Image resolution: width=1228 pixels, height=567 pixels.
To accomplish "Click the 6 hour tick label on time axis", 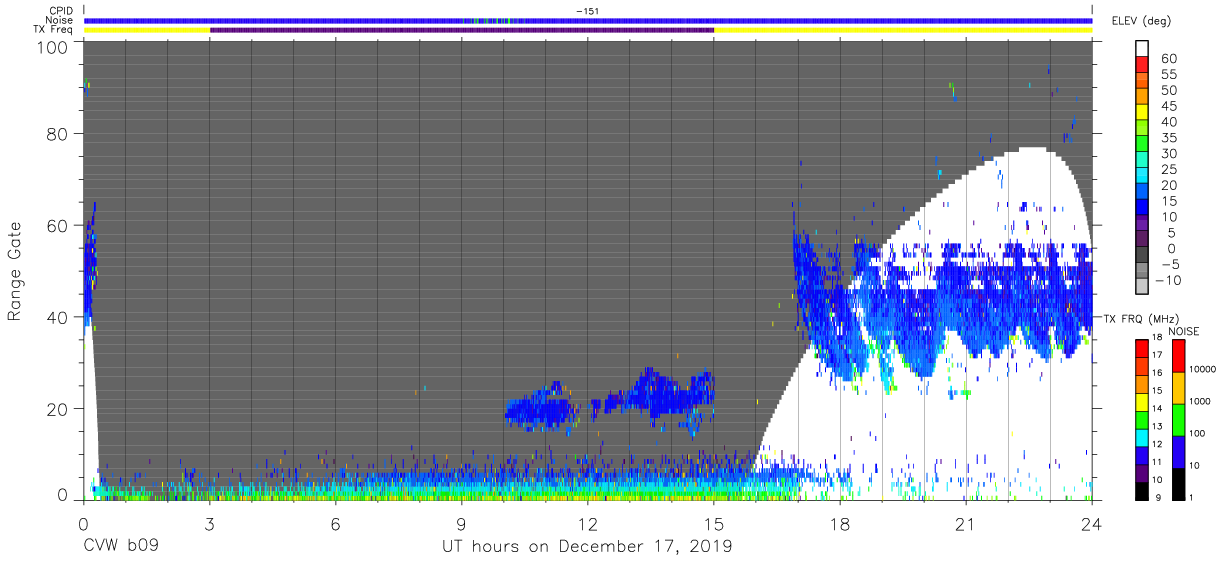I will point(335,524).
